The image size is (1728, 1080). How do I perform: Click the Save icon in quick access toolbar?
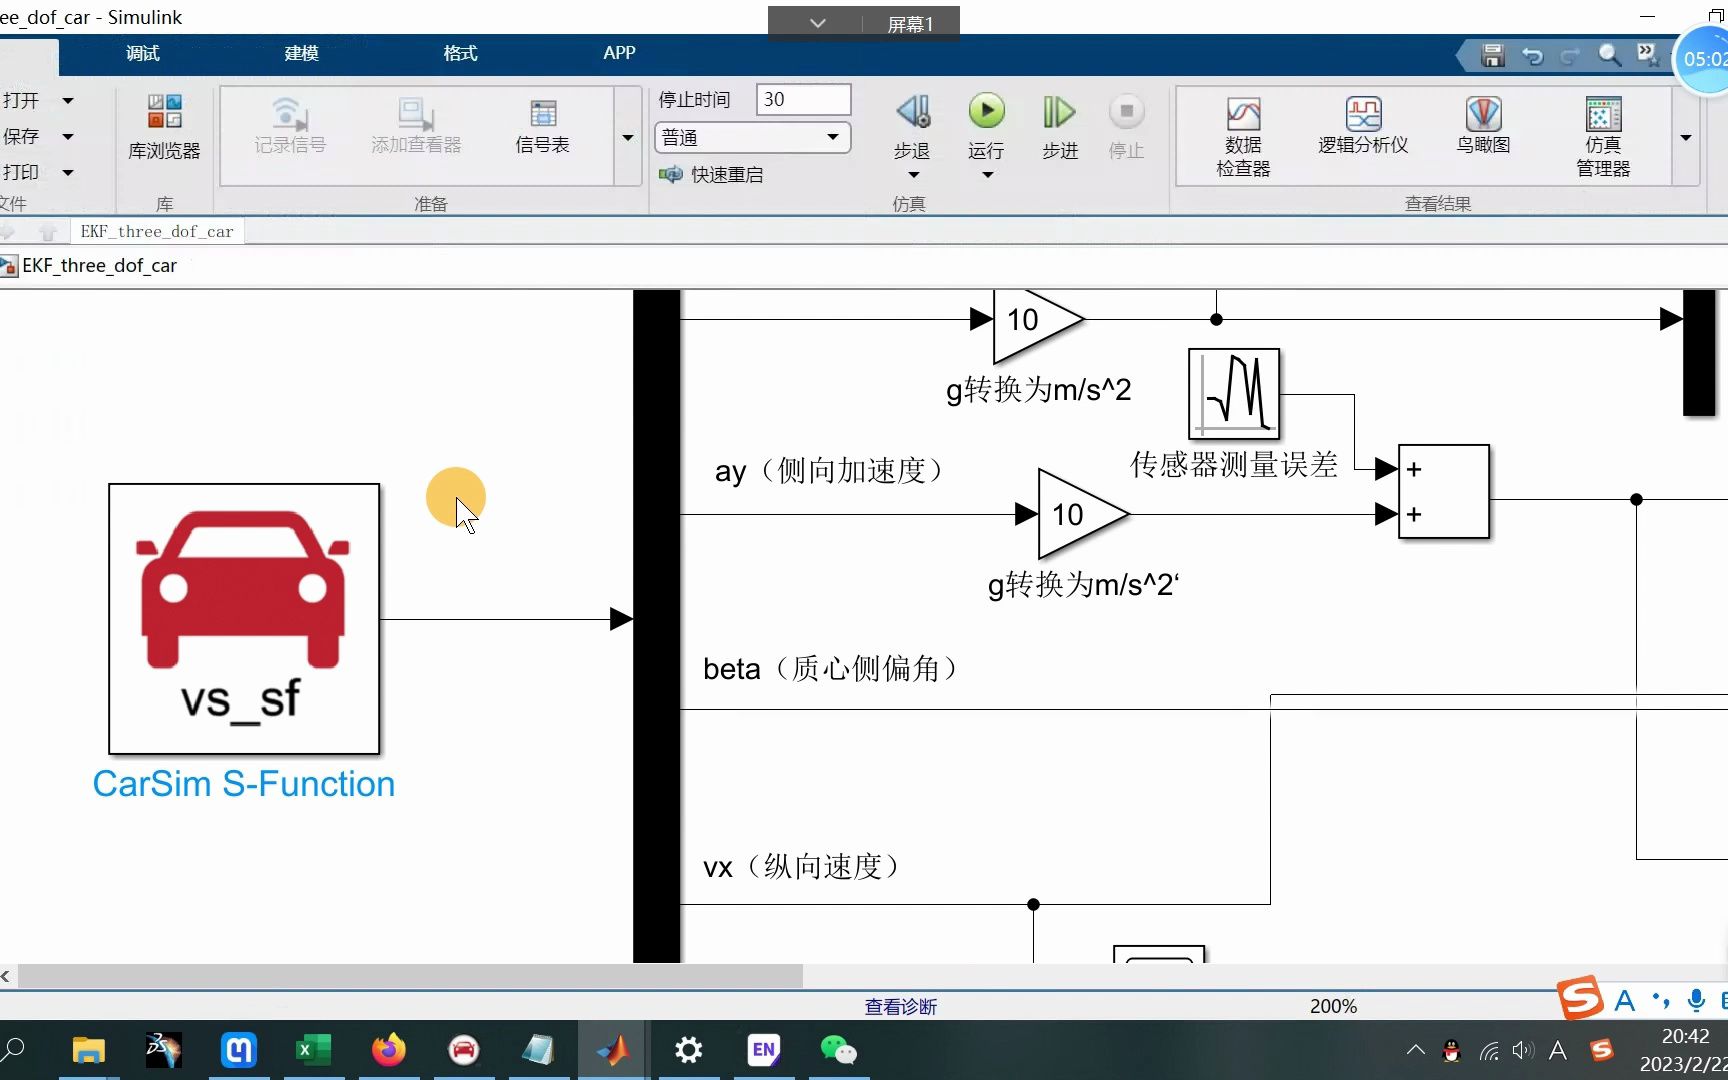(x=1493, y=56)
